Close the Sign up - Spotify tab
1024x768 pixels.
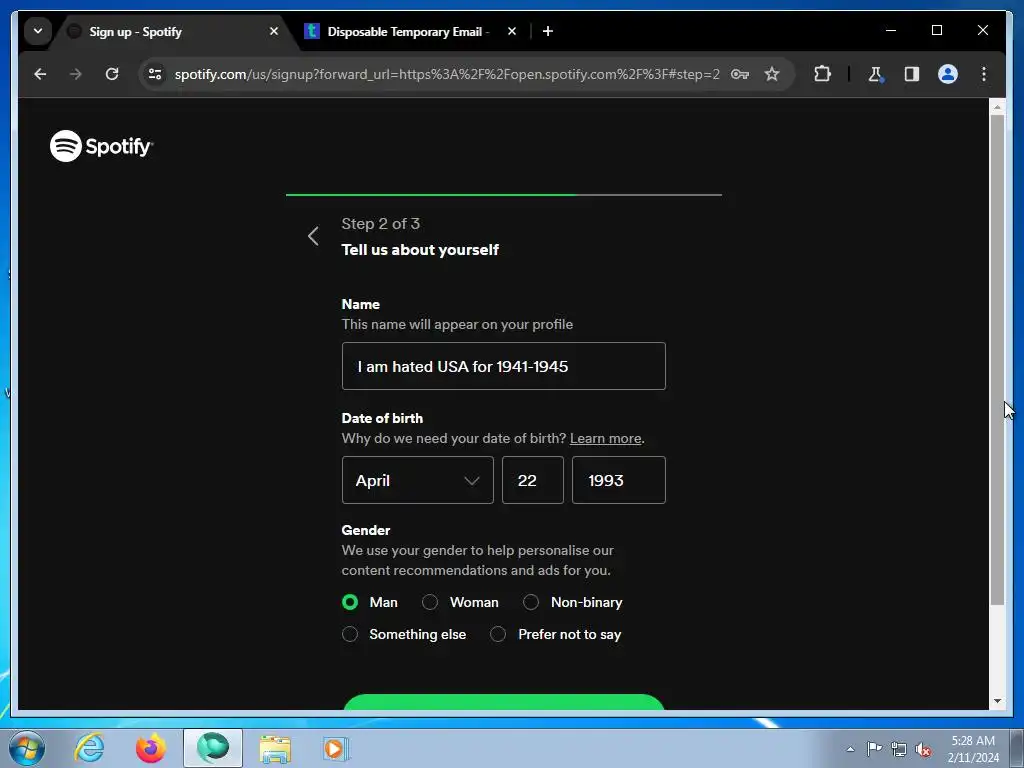point(274,31)
